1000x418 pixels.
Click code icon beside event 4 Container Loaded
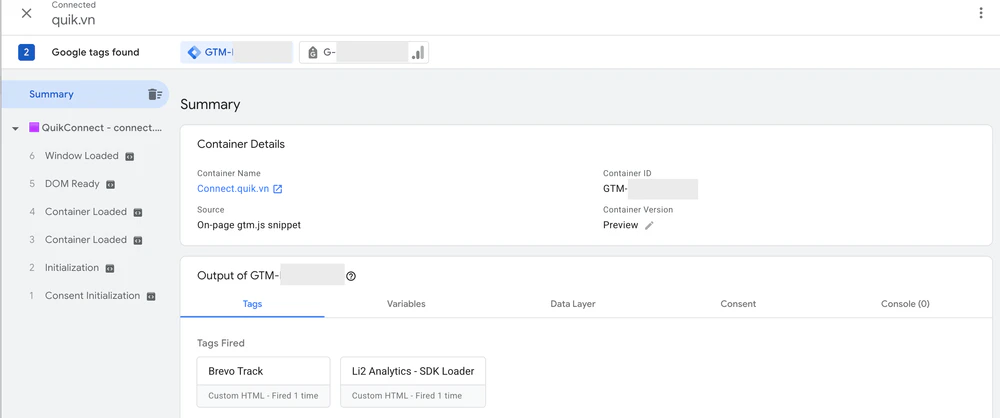click(x=138, y=213)
